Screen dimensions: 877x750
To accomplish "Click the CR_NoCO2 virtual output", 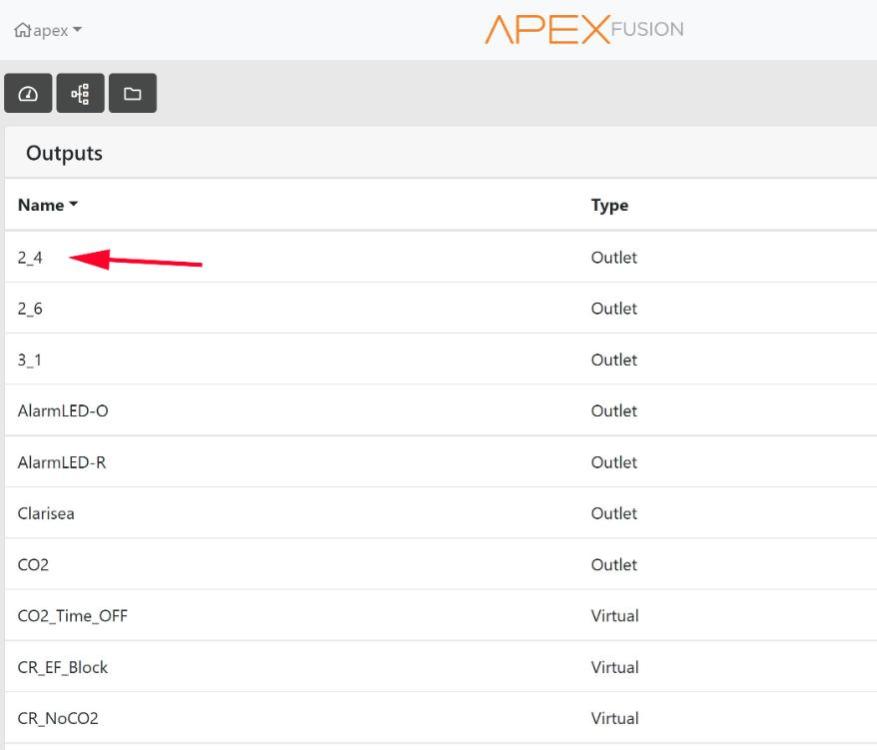I will click(x=57, y=719).
